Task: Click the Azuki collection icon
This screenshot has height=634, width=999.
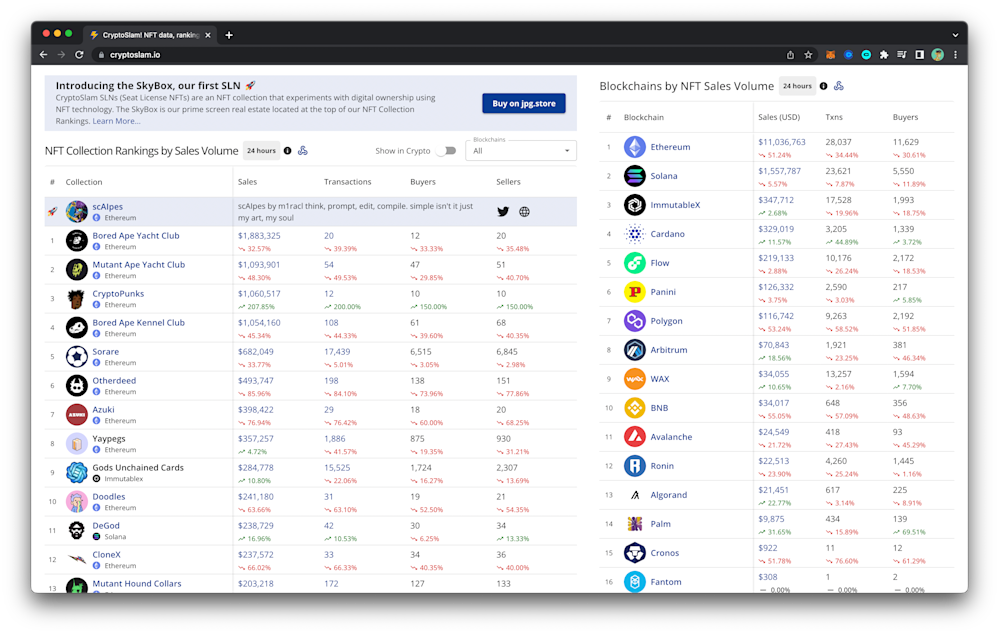Action: coord(76,415)
